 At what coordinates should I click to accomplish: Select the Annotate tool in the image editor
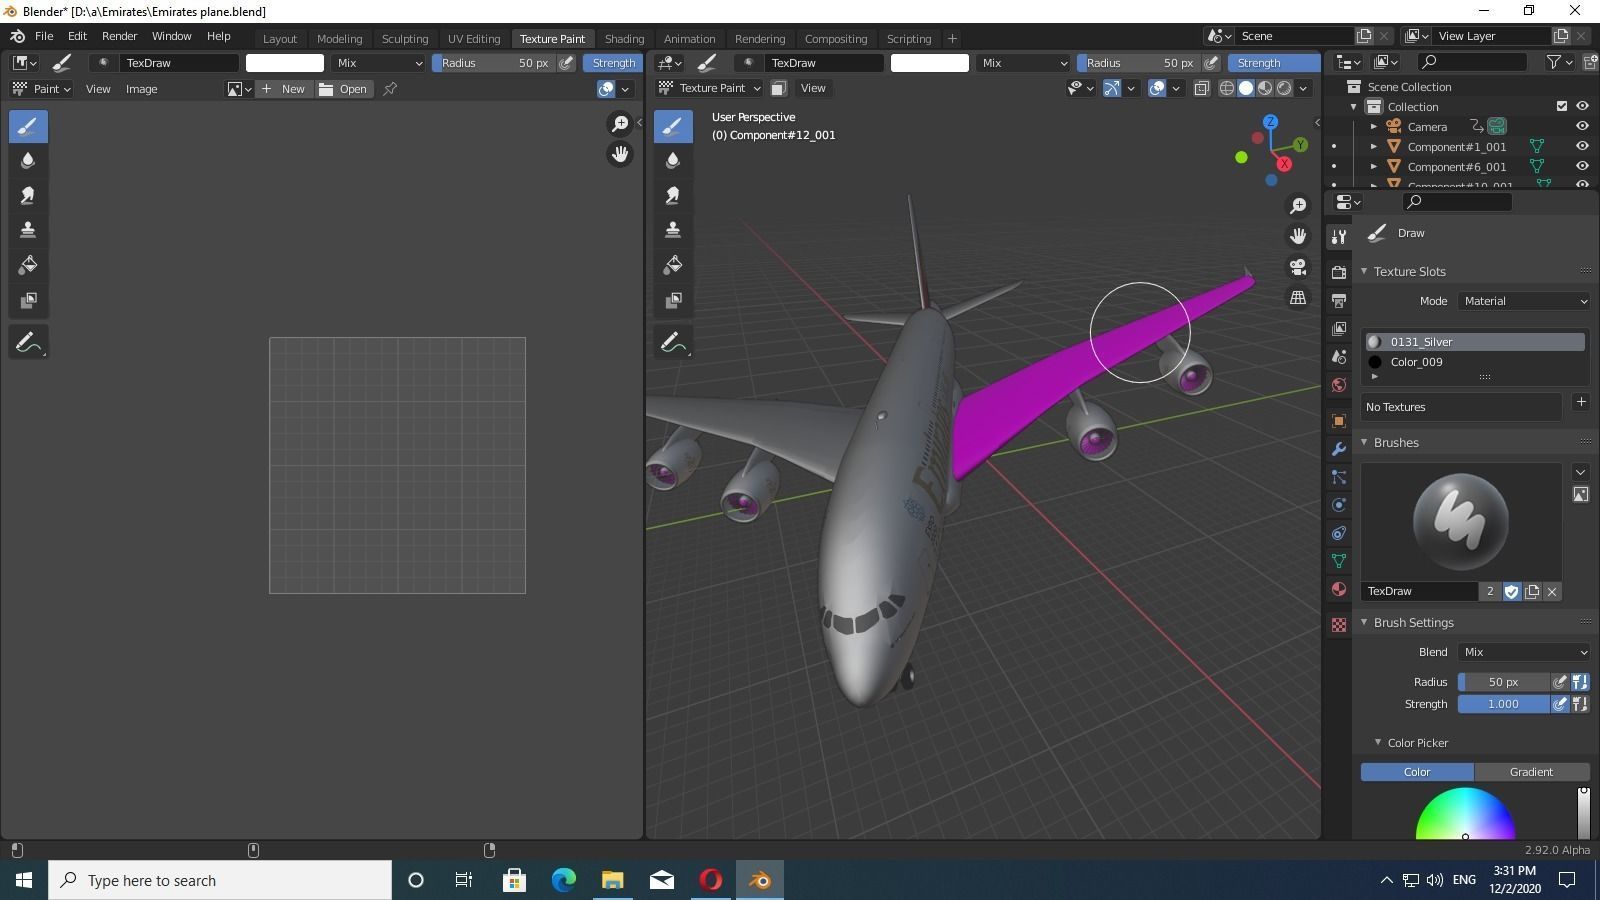[x=28, y=342]
